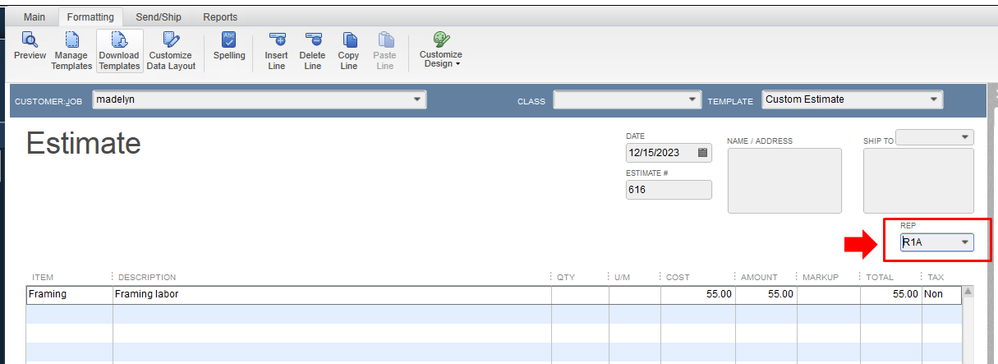The width and height of the screenshot is (998, 364).
Task: Click the Total cell 55.00
Action: pos(891,295)
